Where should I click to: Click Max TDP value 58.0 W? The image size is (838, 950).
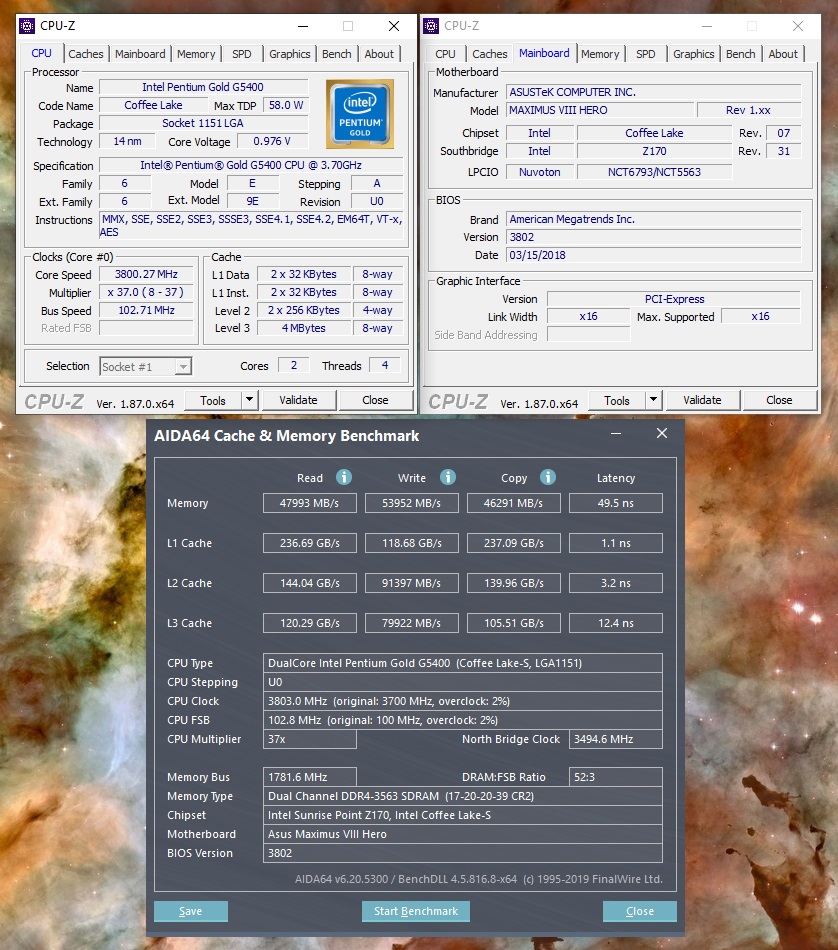tap(285, 105)
